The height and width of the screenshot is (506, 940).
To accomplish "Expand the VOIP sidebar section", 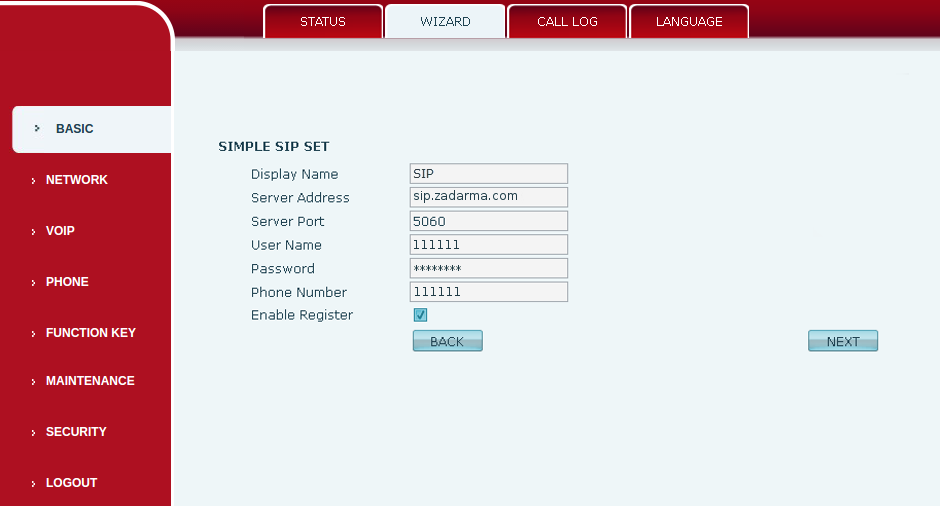I will tap(60, 231).
